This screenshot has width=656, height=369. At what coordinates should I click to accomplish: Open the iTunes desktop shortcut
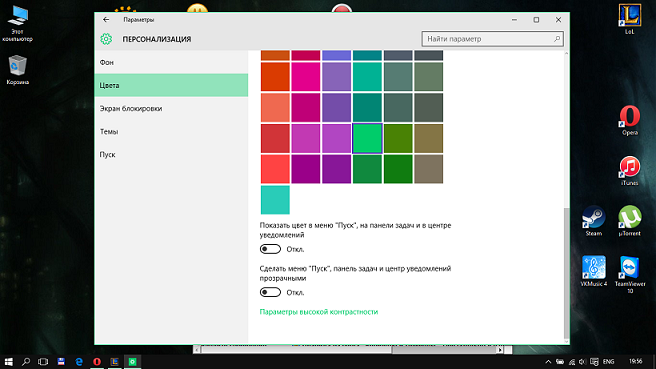630,171
